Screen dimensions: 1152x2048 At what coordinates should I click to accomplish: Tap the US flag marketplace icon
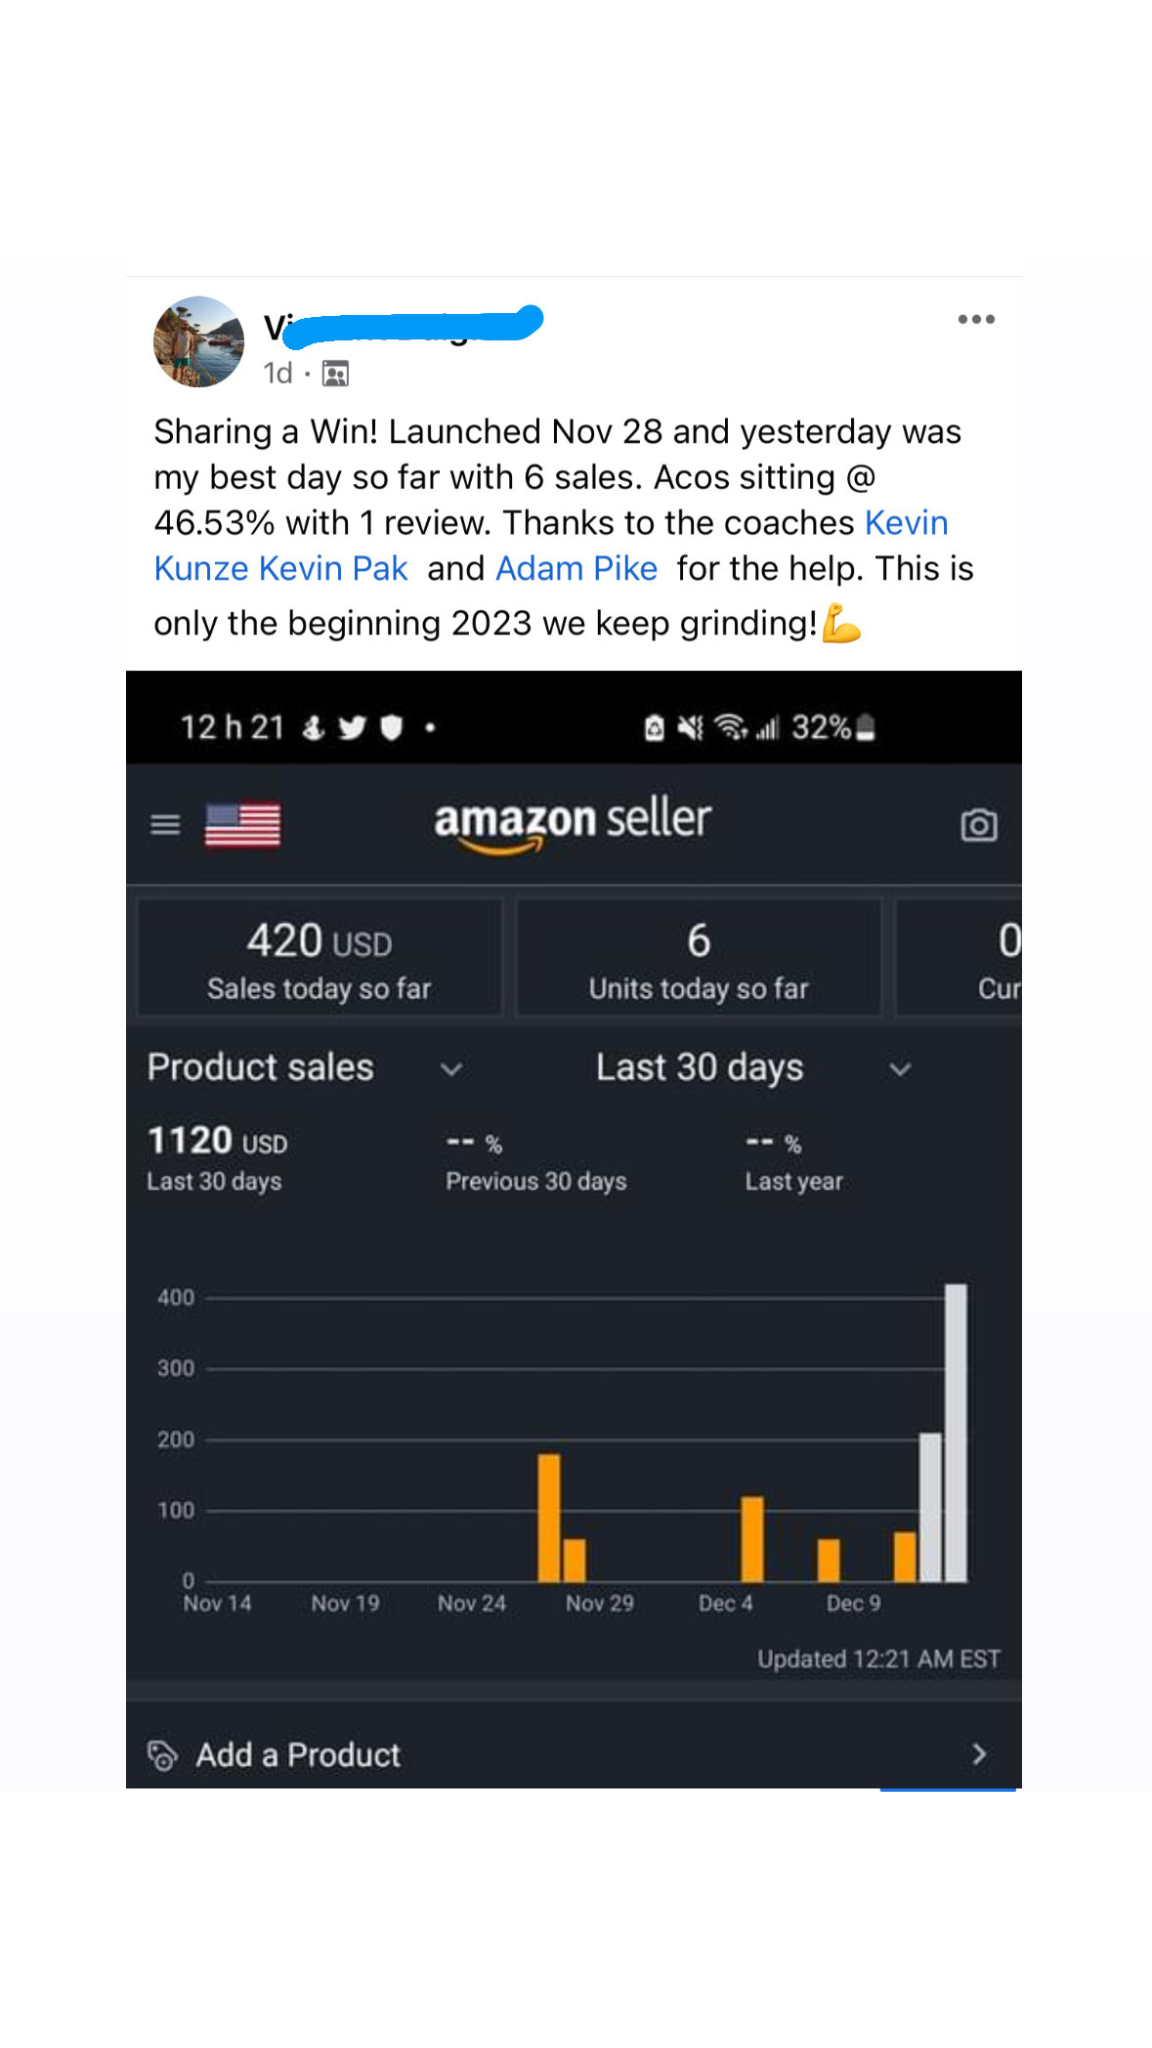click(242, 825)
